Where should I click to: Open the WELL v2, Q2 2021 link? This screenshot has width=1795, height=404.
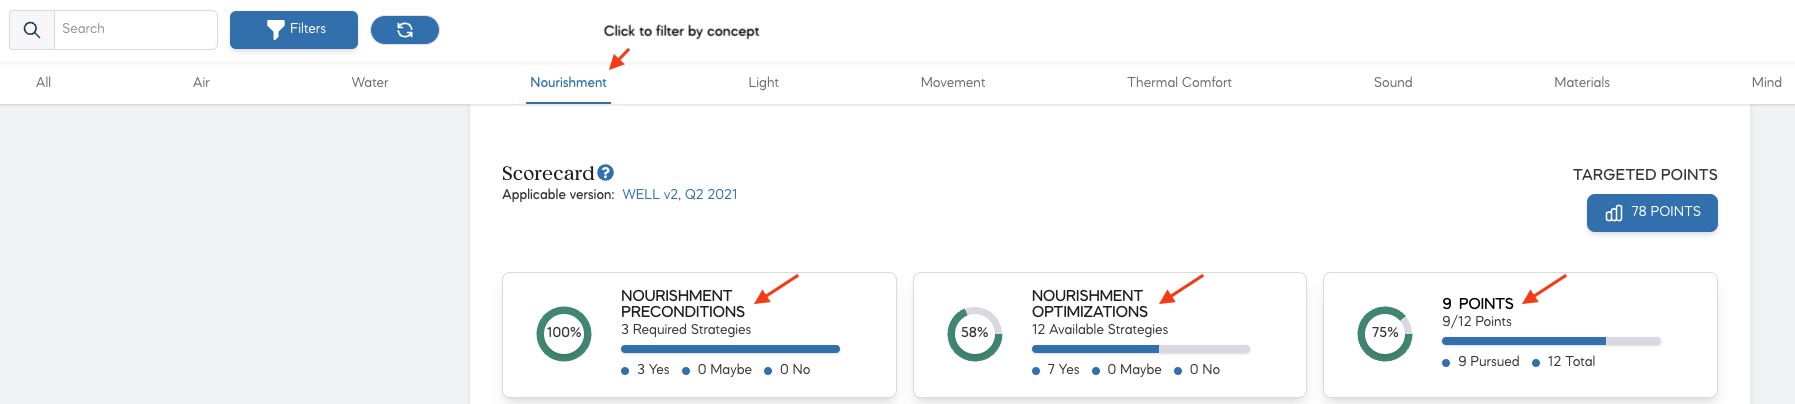point(679,194)
